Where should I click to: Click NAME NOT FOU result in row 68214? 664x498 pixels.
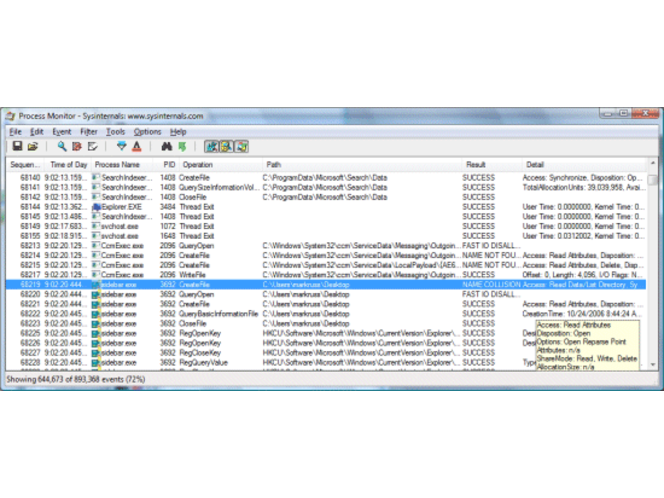click(491, 256)
